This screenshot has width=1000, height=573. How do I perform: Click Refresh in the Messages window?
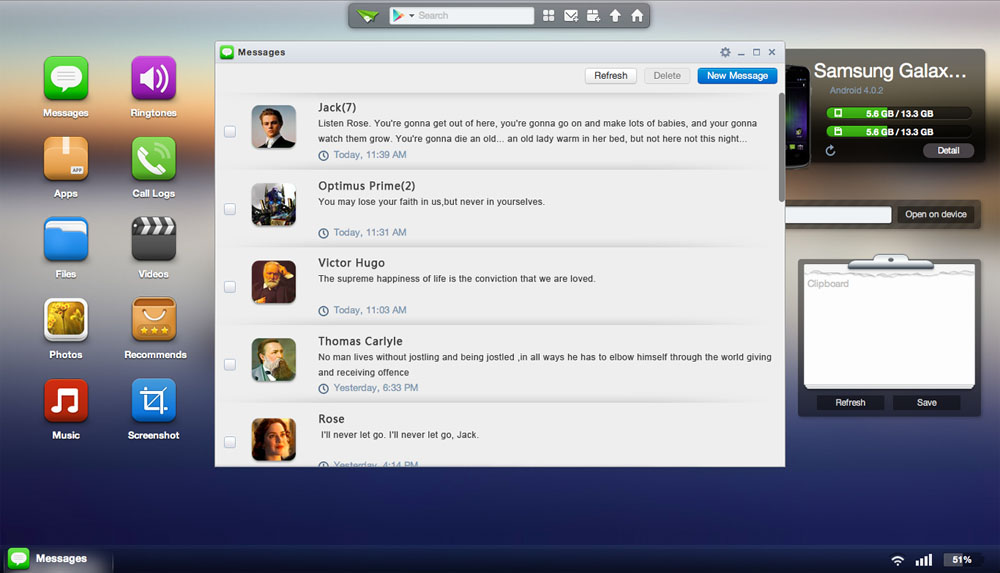[611, 76]
